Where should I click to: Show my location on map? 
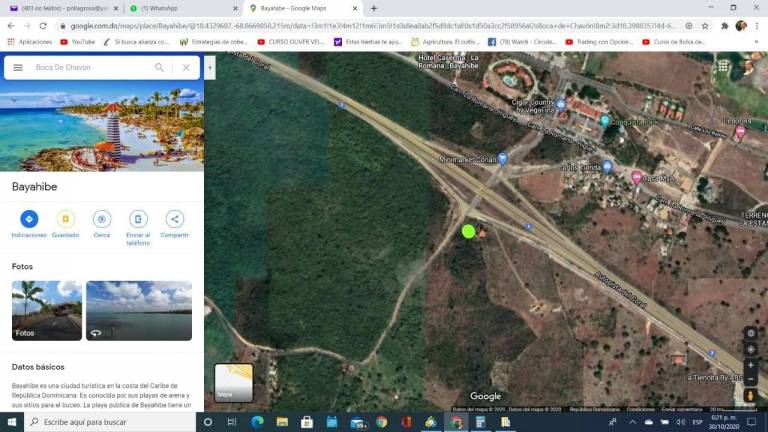751,349
